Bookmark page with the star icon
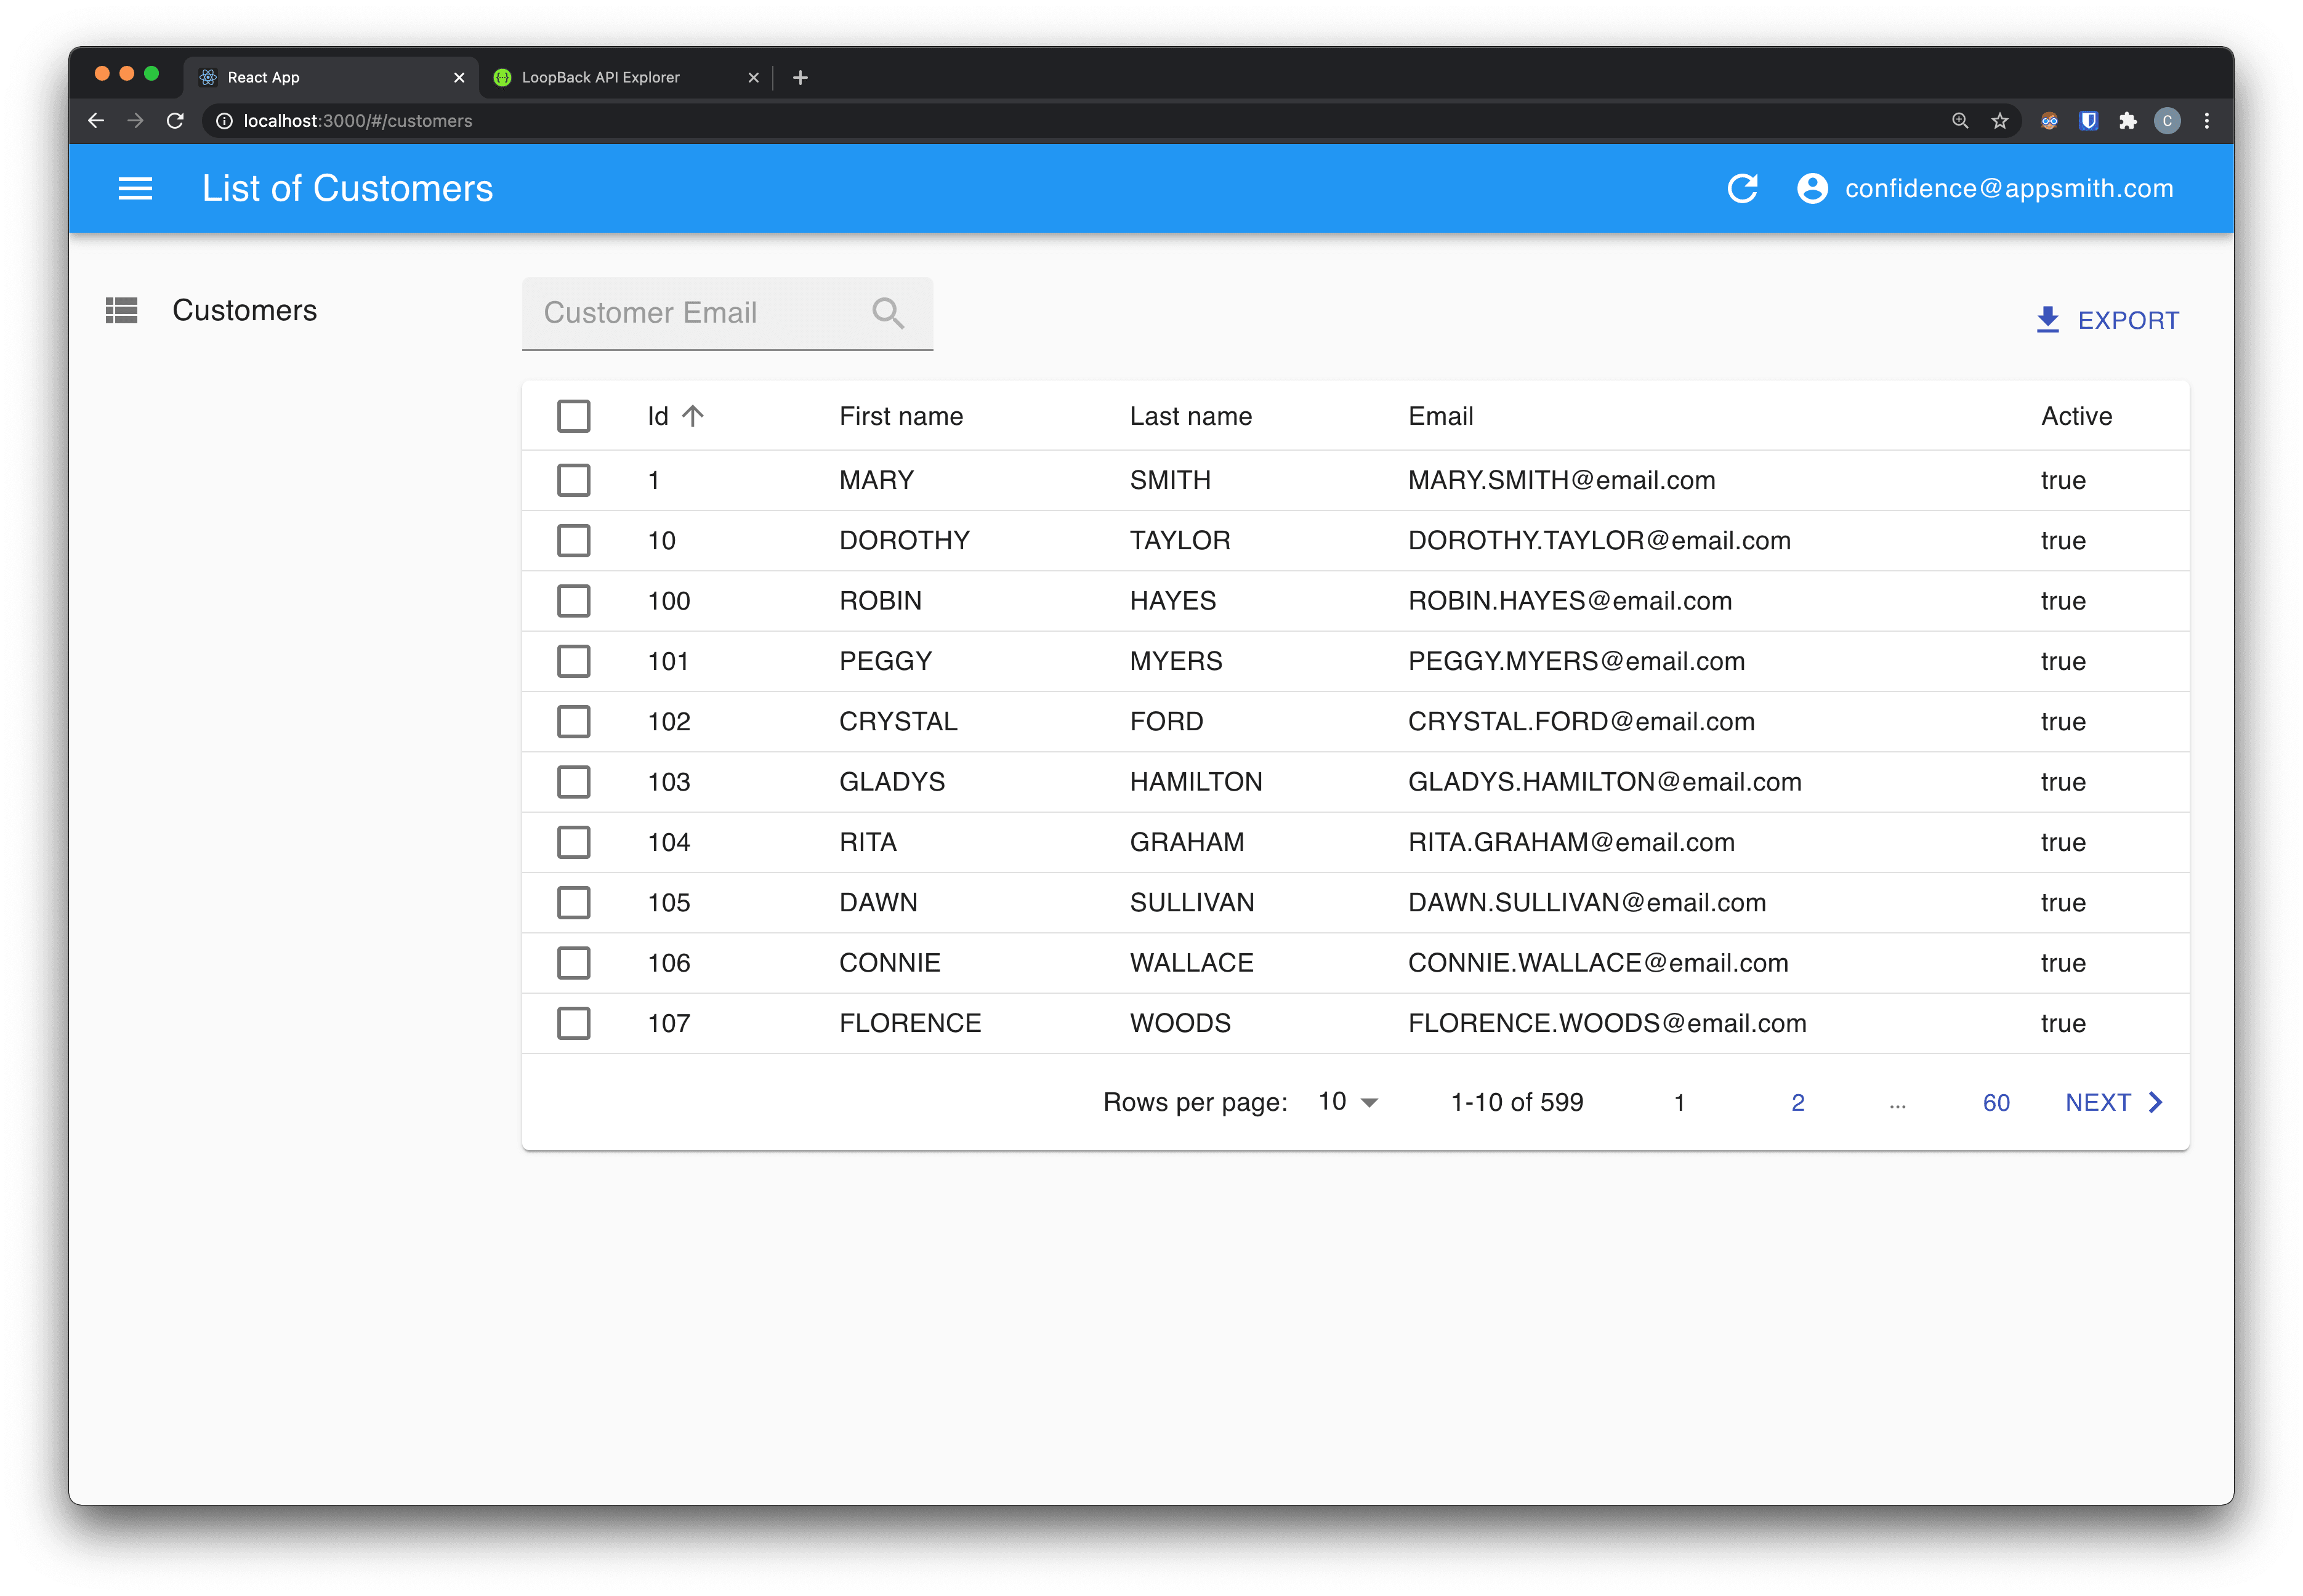The height and width of the screenshot is (1596, 2303). click(1999, 121)
